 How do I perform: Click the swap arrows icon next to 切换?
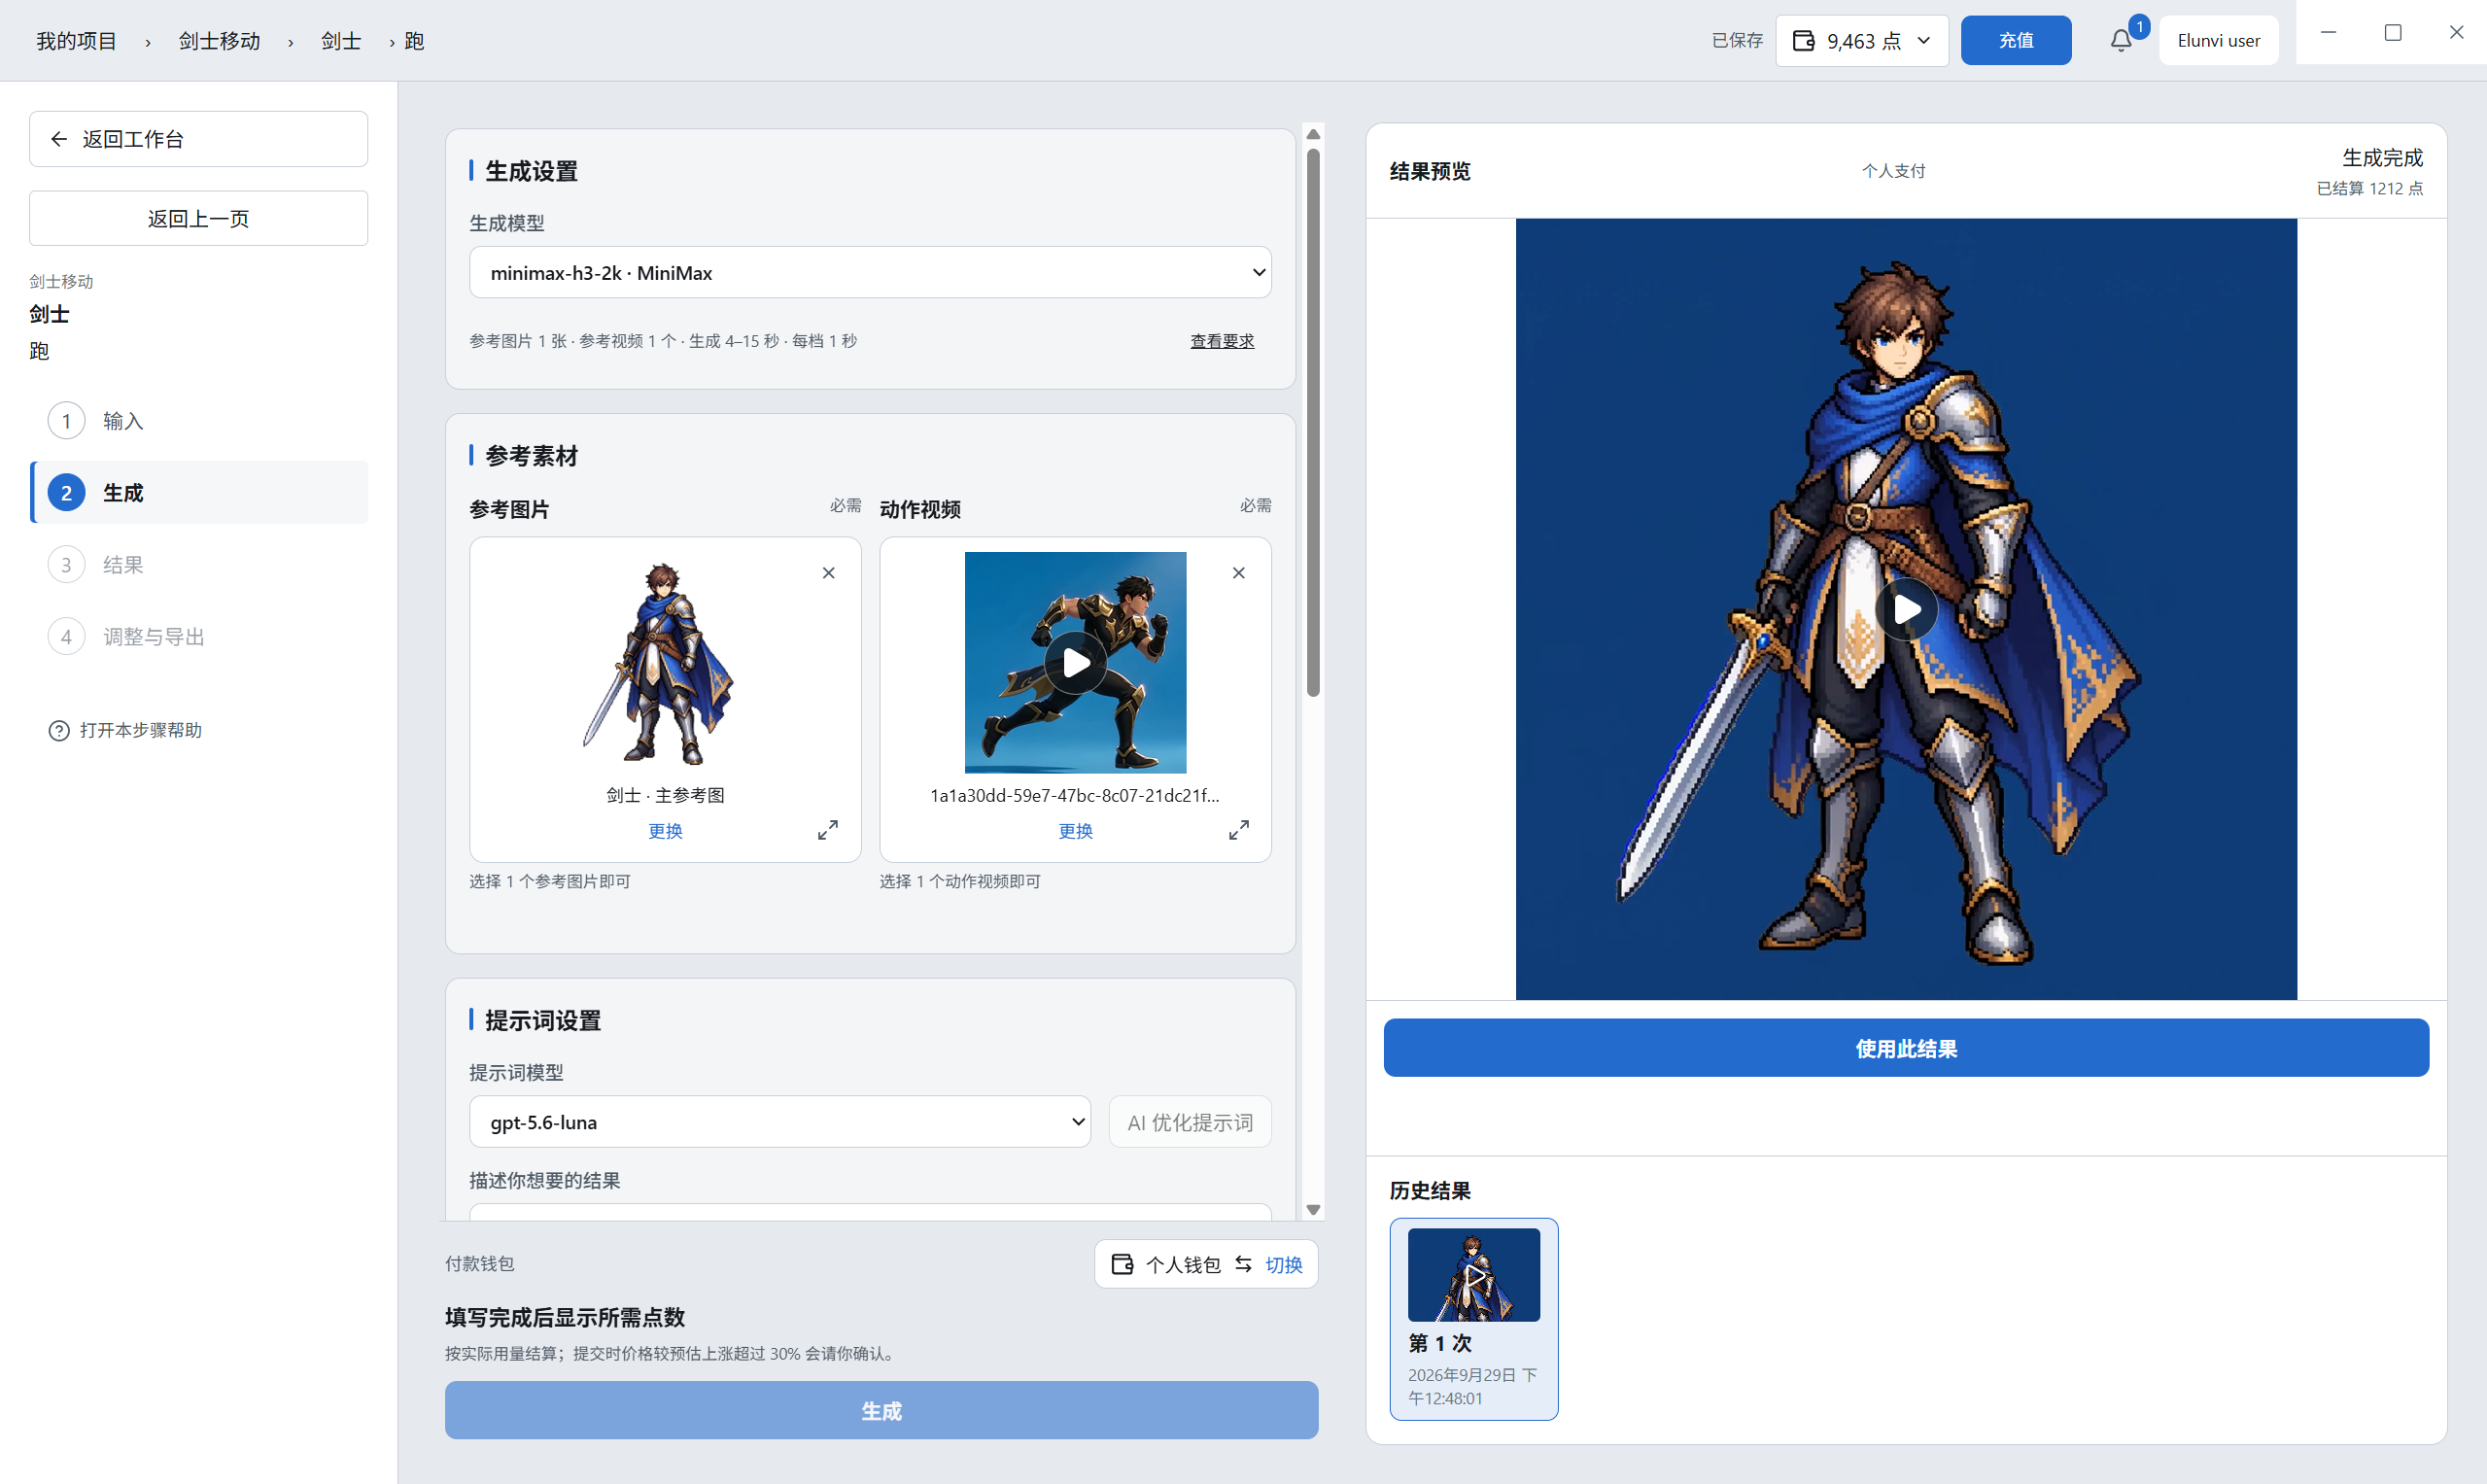coord(1243,1264)
